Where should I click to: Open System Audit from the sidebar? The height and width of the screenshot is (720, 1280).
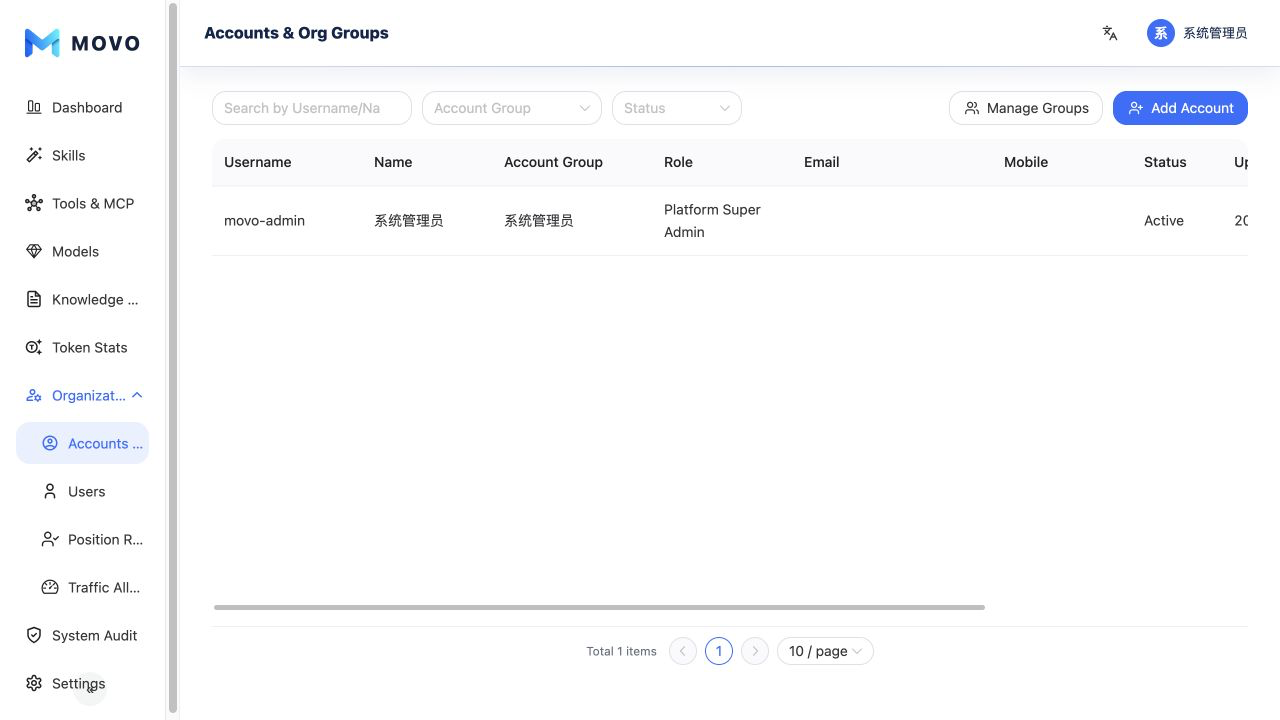(83, 635)
